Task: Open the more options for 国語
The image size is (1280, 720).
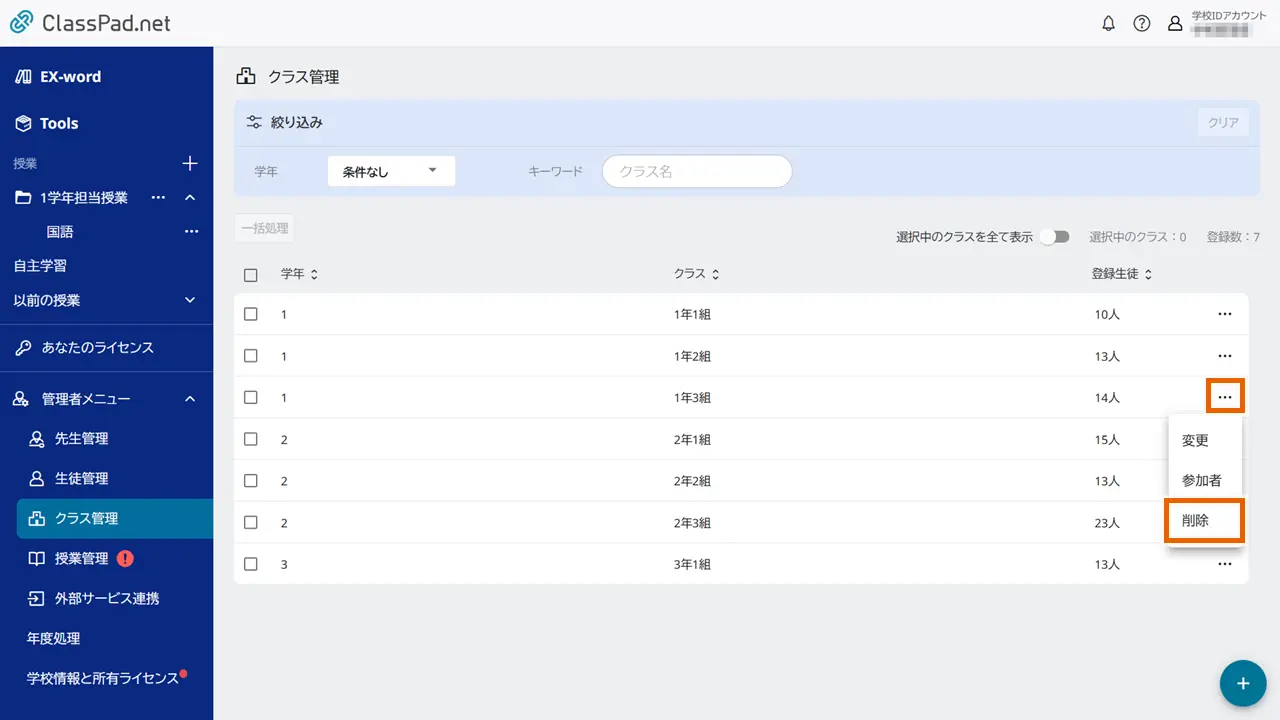Action: 191,232
